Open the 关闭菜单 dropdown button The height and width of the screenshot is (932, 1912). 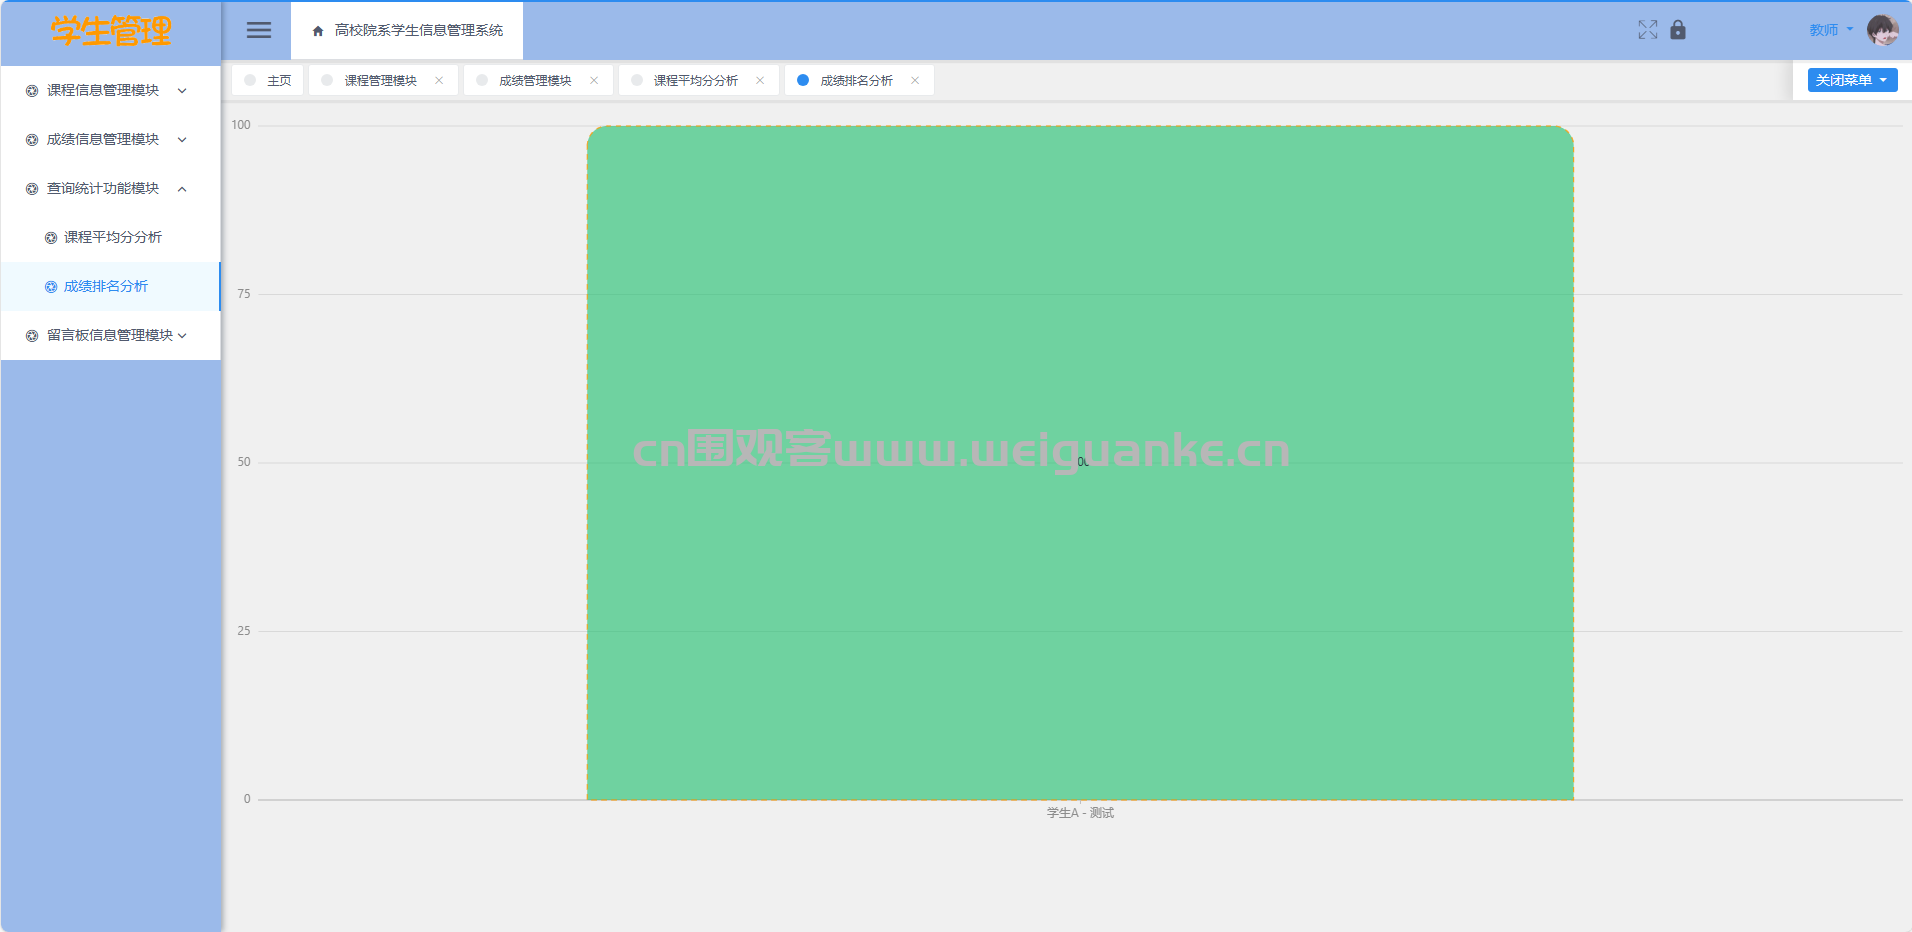point(1851,80)
